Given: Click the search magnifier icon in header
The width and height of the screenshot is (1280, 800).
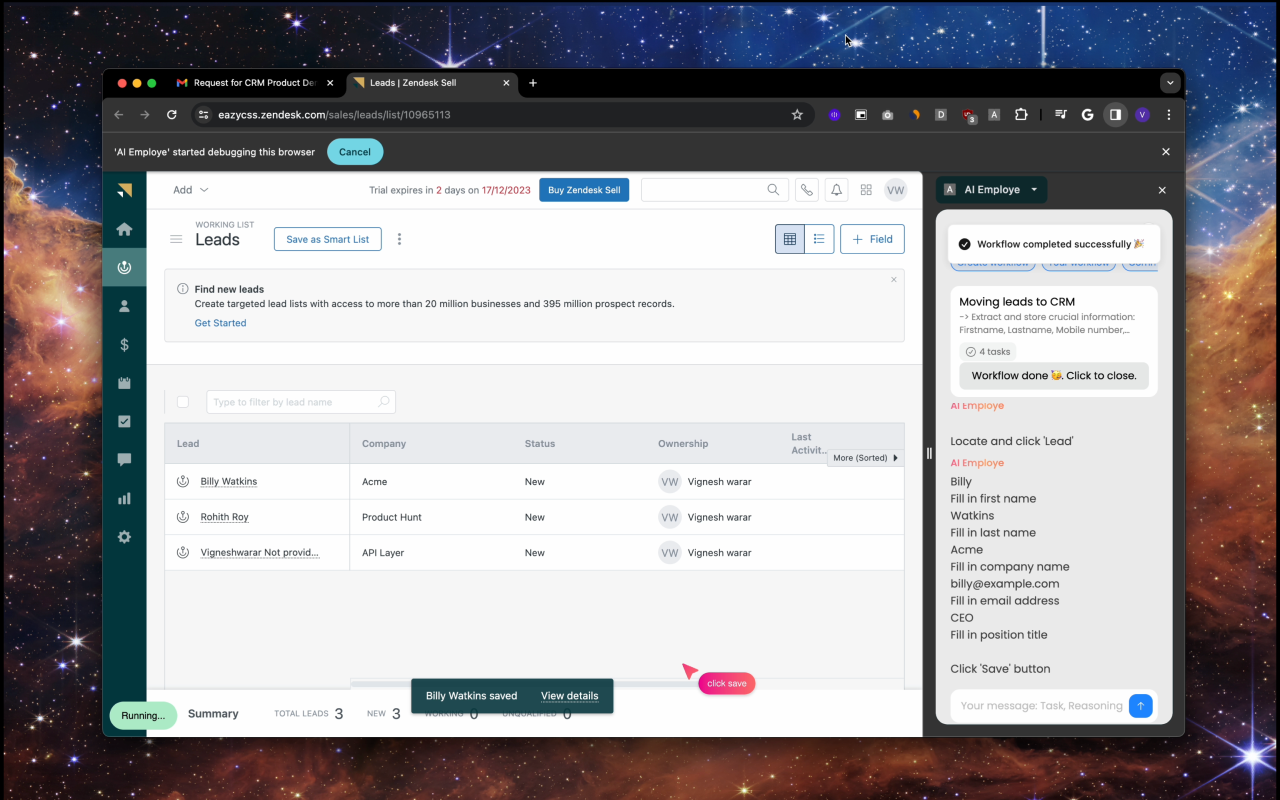Looking at the screenshot, I should [773, 190].
